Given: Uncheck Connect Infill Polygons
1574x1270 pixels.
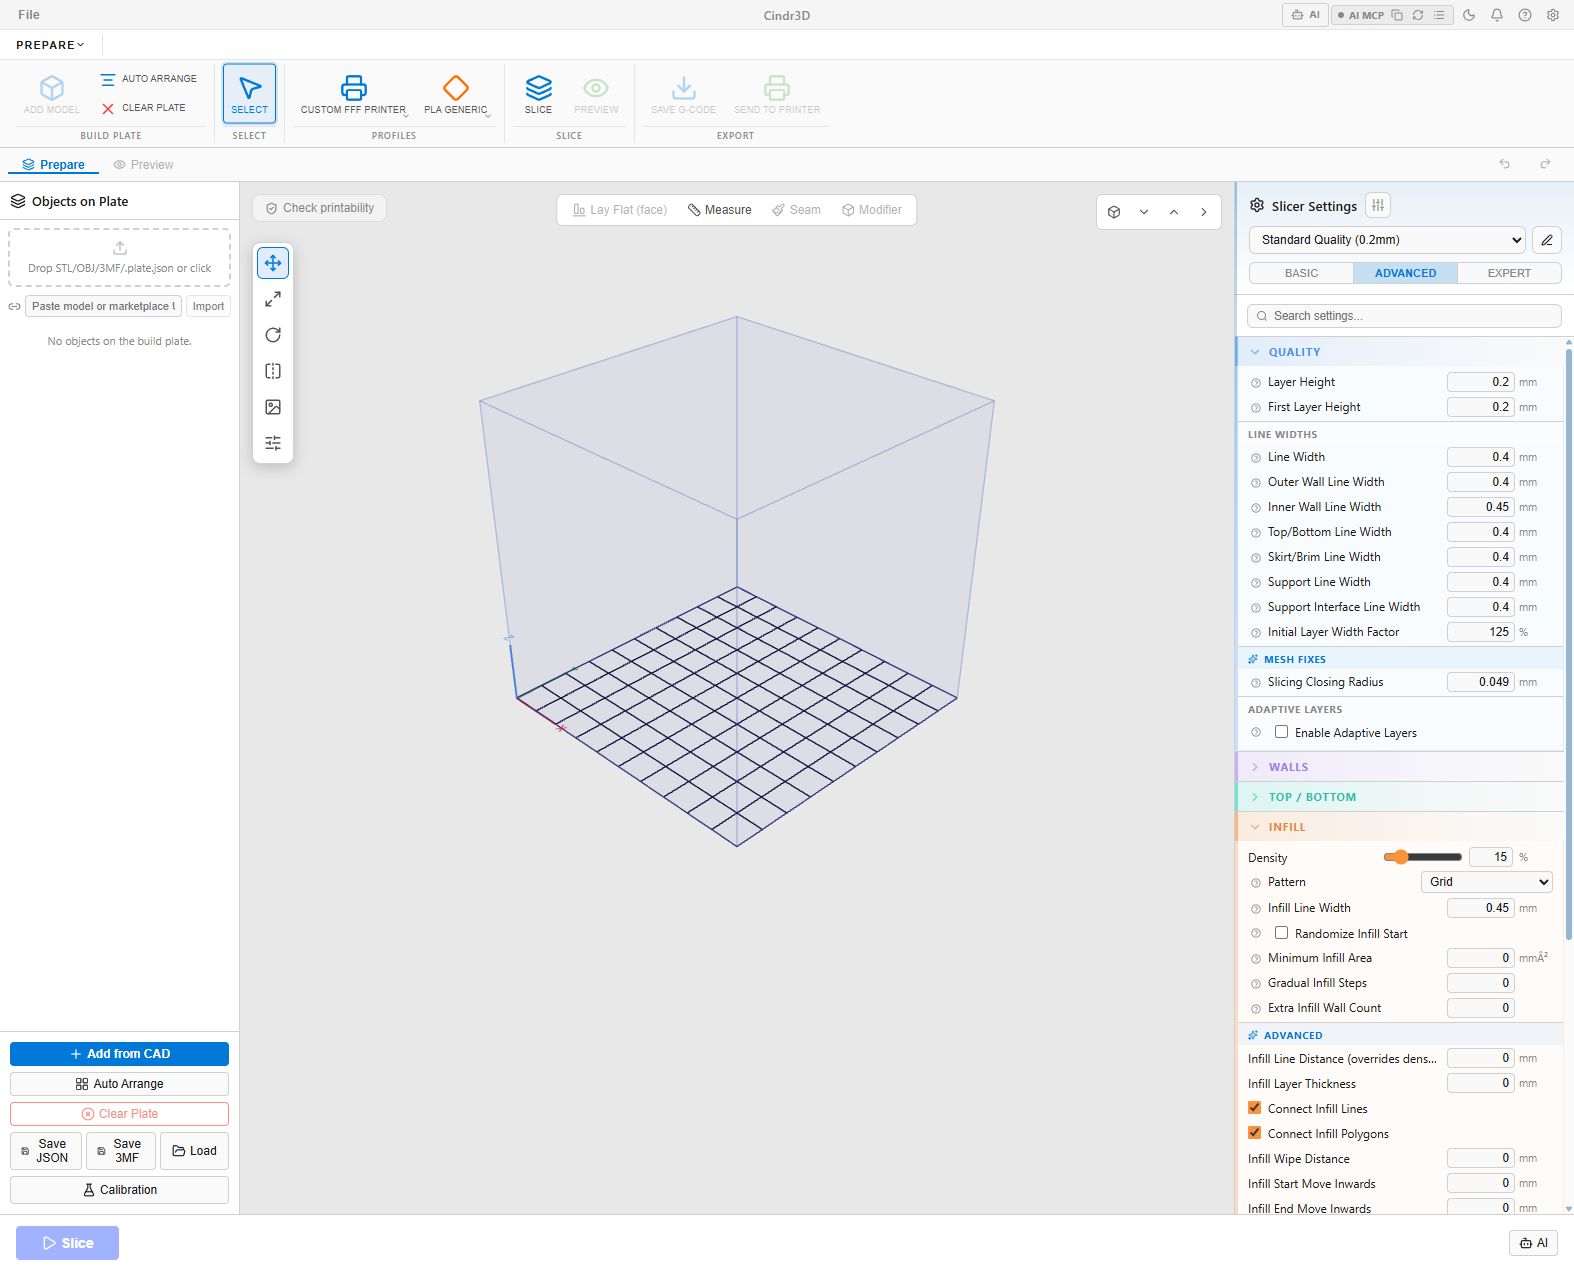Looking at the screenshot, I should click(1254, 1133).
